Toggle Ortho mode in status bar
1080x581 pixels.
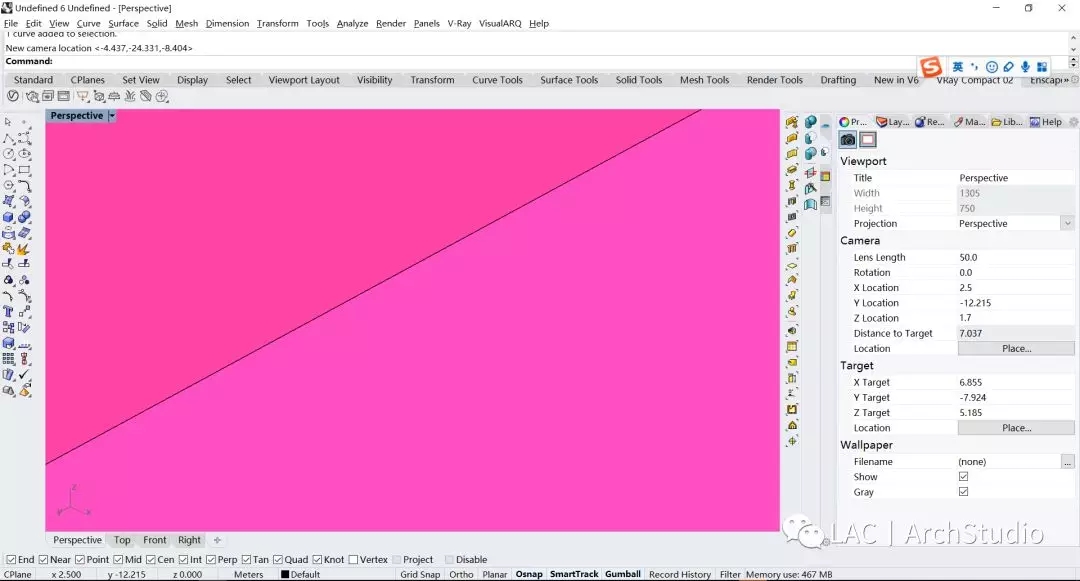[x=461, y=574]
